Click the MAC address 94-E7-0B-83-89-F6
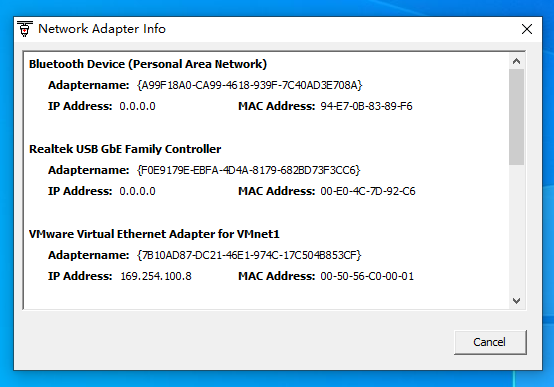 [x=366, y=106]
